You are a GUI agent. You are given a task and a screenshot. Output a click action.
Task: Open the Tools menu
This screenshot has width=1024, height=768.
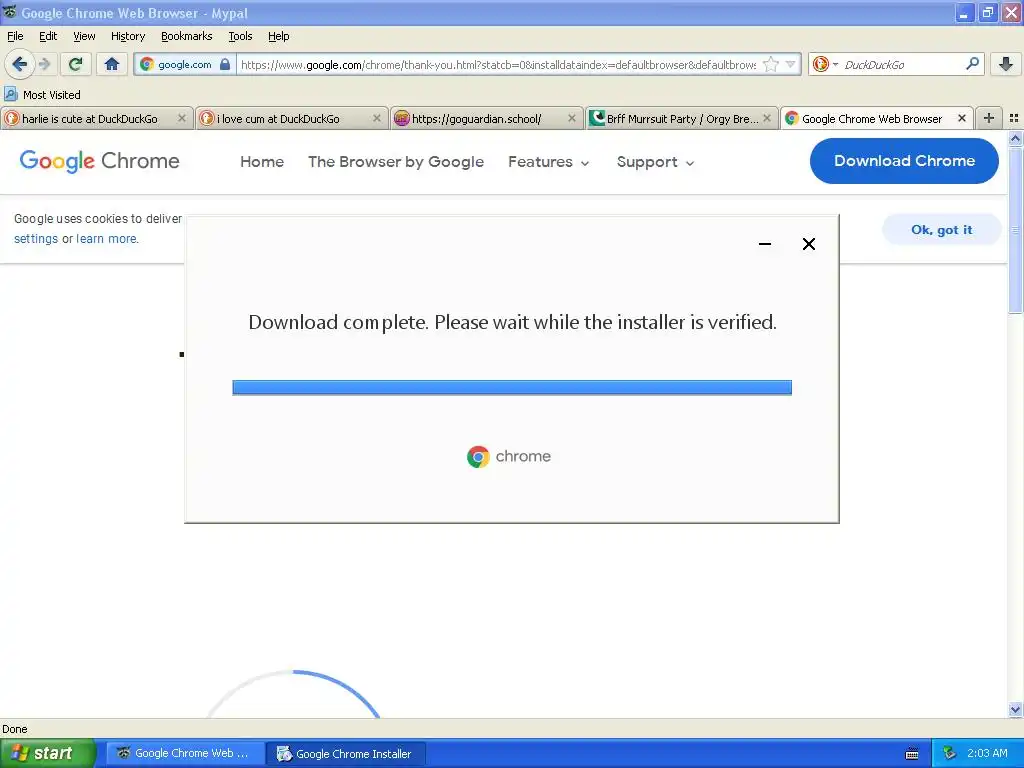click(240, 36)
